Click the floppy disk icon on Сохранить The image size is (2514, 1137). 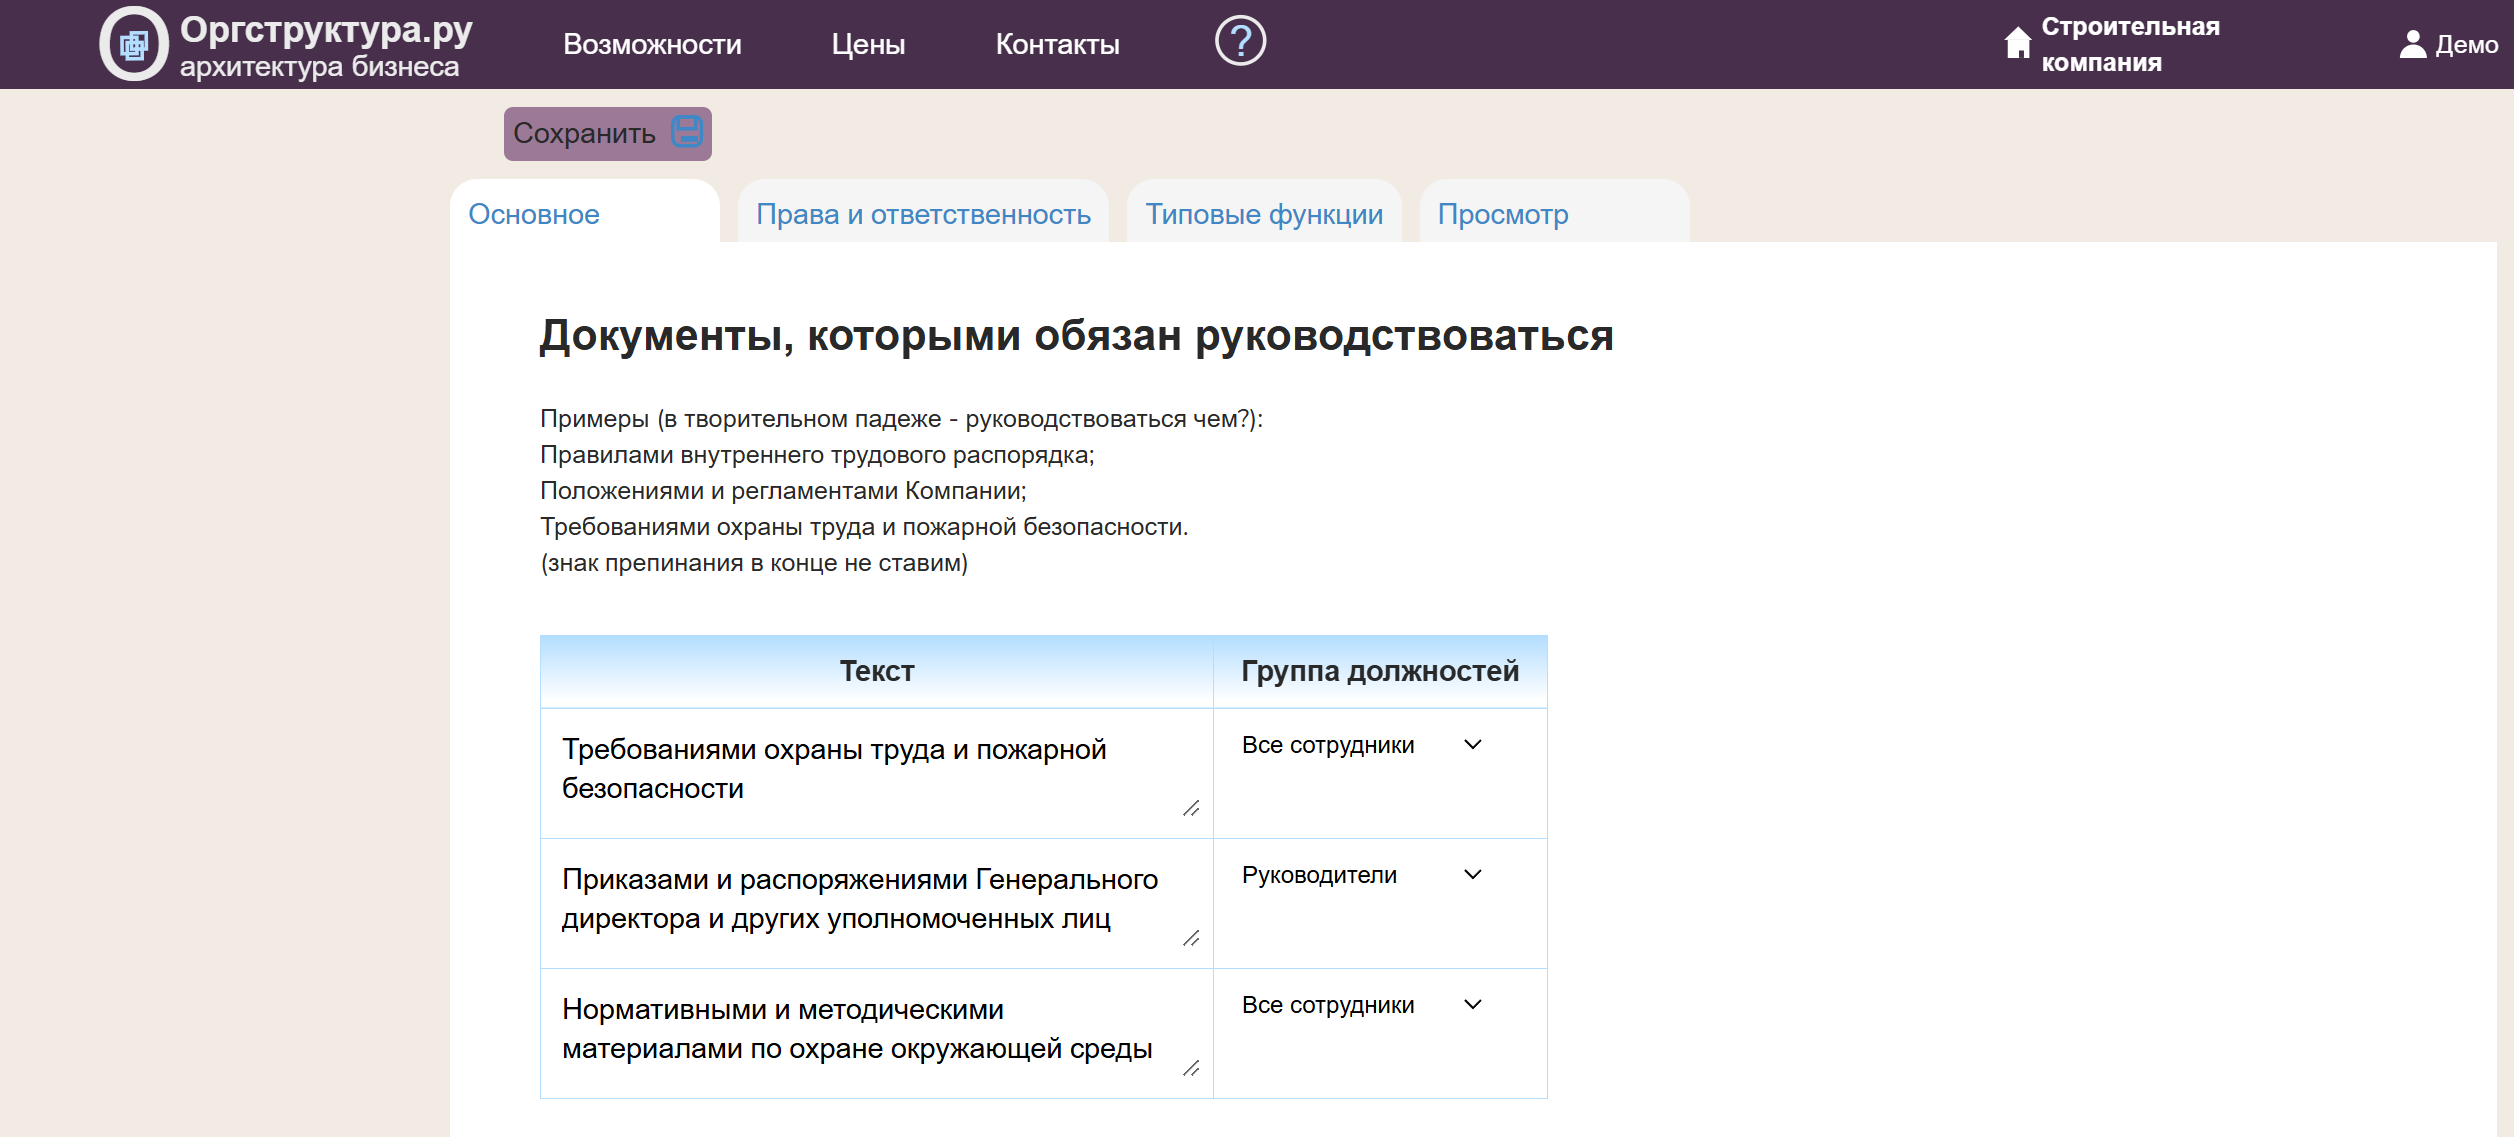point(687,132)
